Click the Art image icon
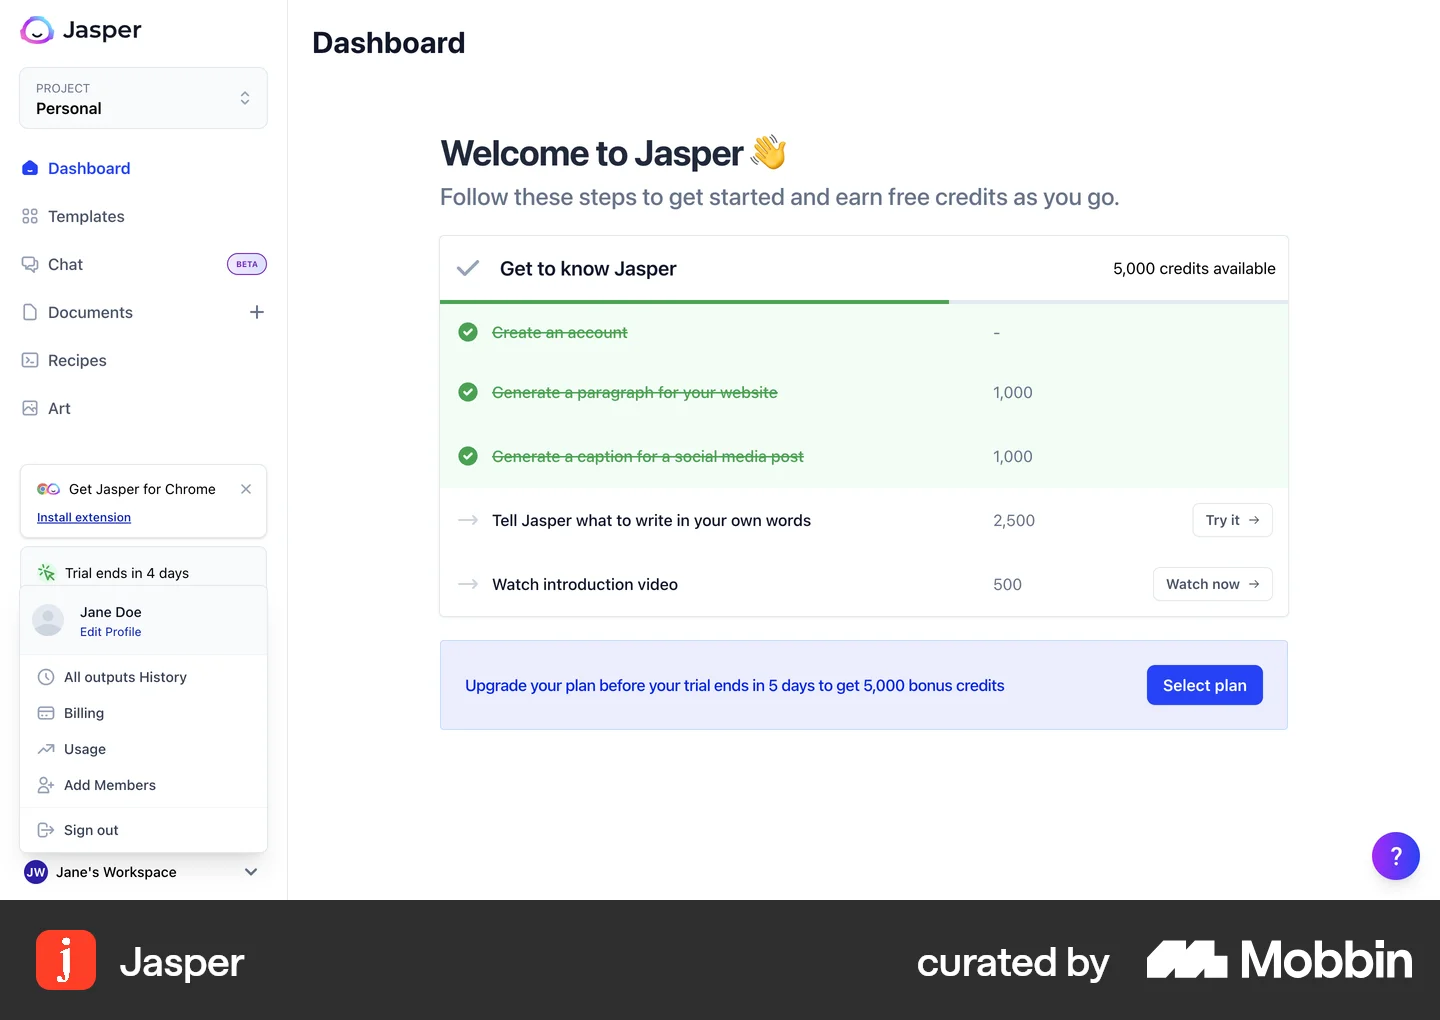Viewport: 1440px width, 1020px height. [30, 408]
